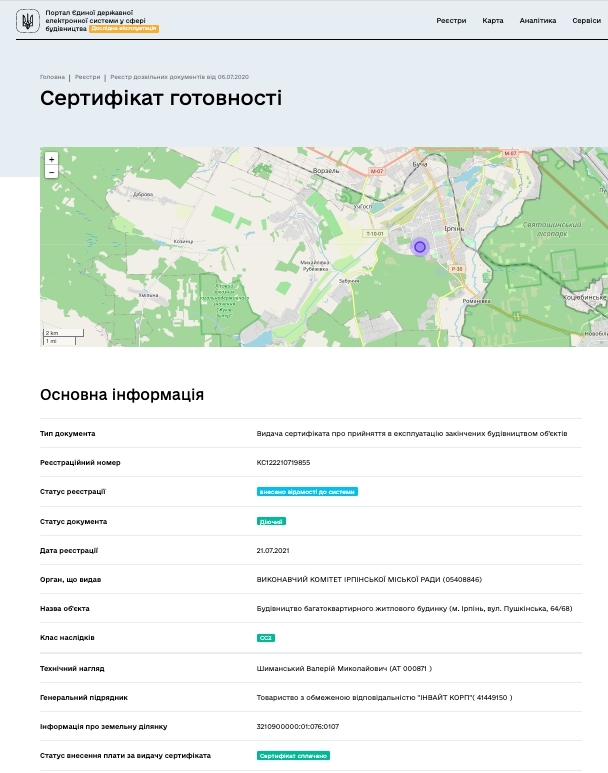Click the object name with Пушкінська, 64/68 address

click(x=414, y=608)
